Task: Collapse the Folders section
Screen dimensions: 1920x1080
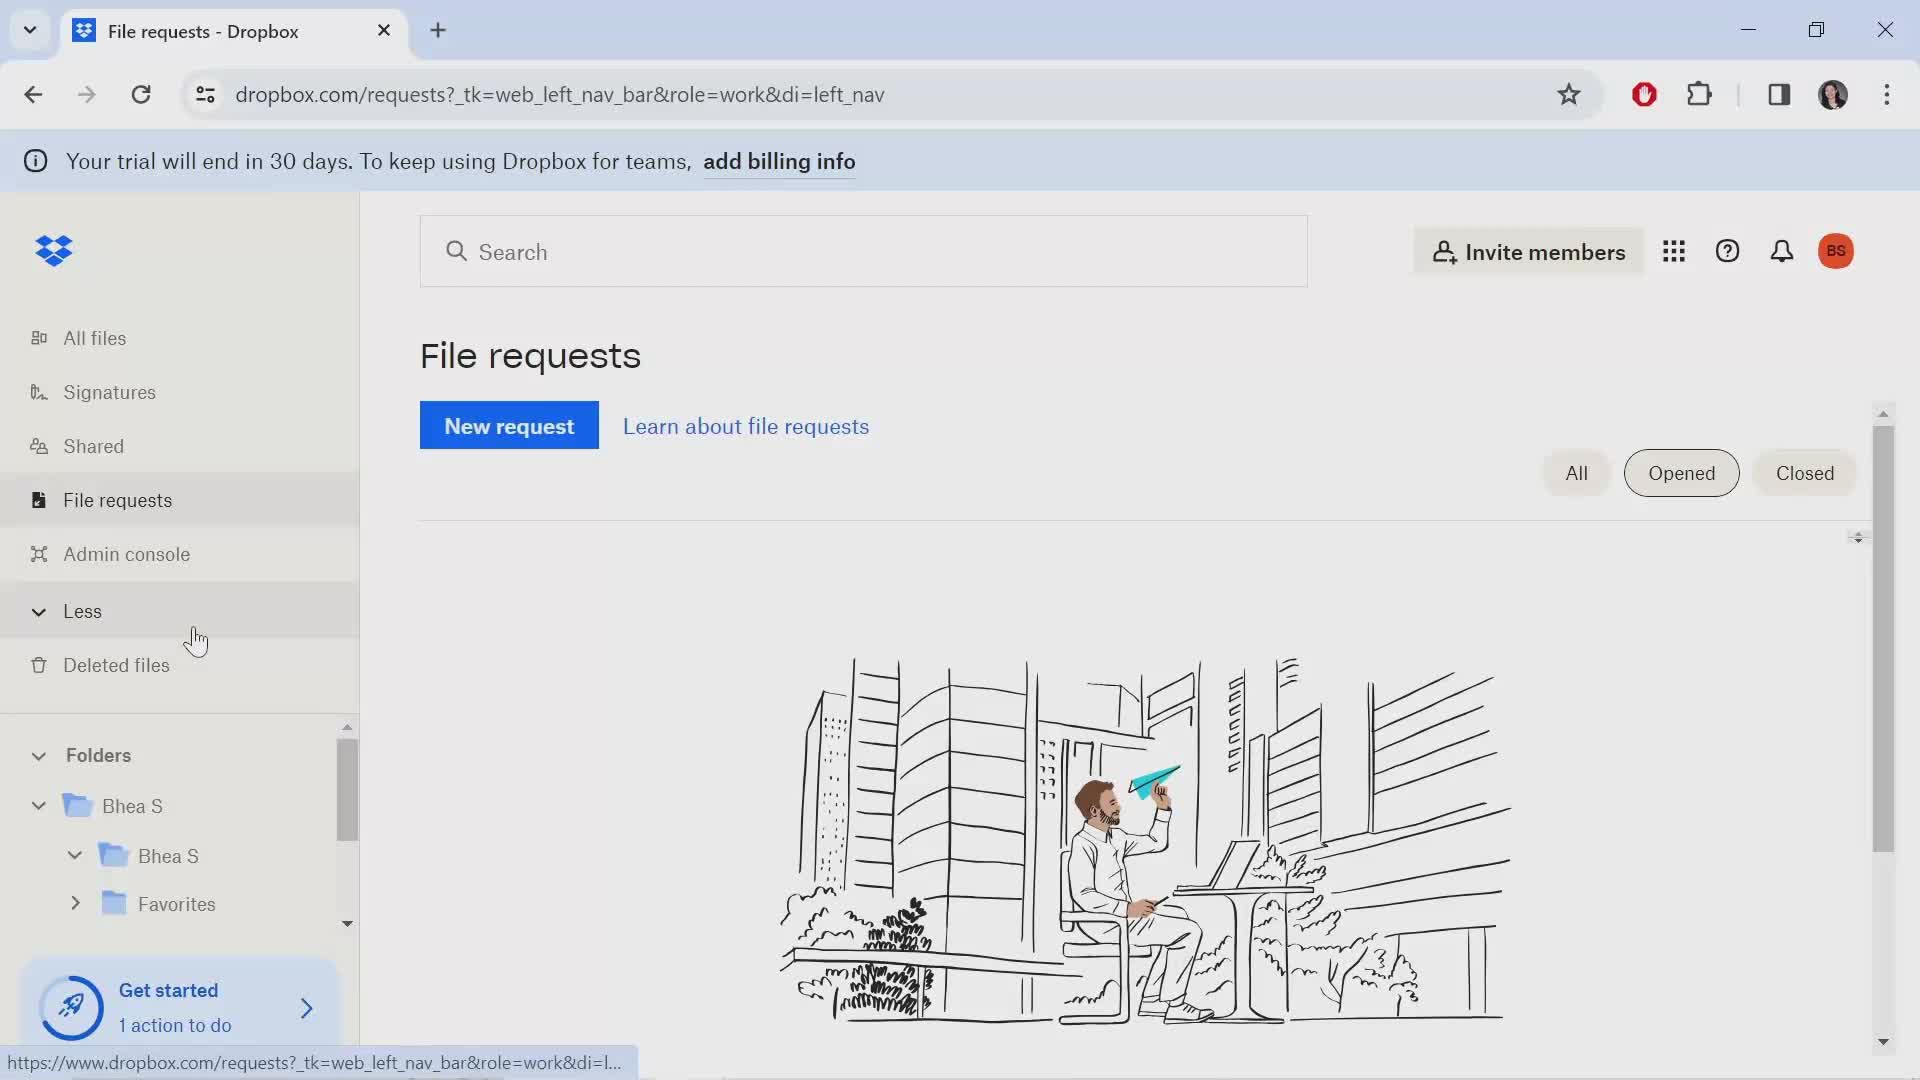Action: [x=37, y=754]
